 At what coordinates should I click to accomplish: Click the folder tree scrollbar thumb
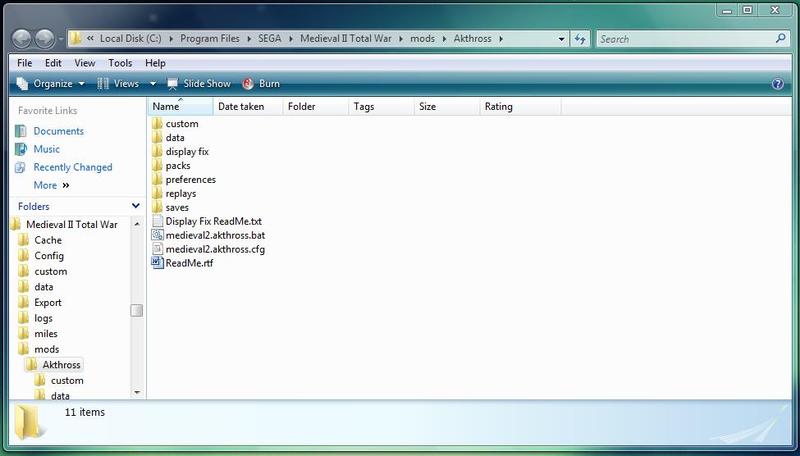coord(137,311)
